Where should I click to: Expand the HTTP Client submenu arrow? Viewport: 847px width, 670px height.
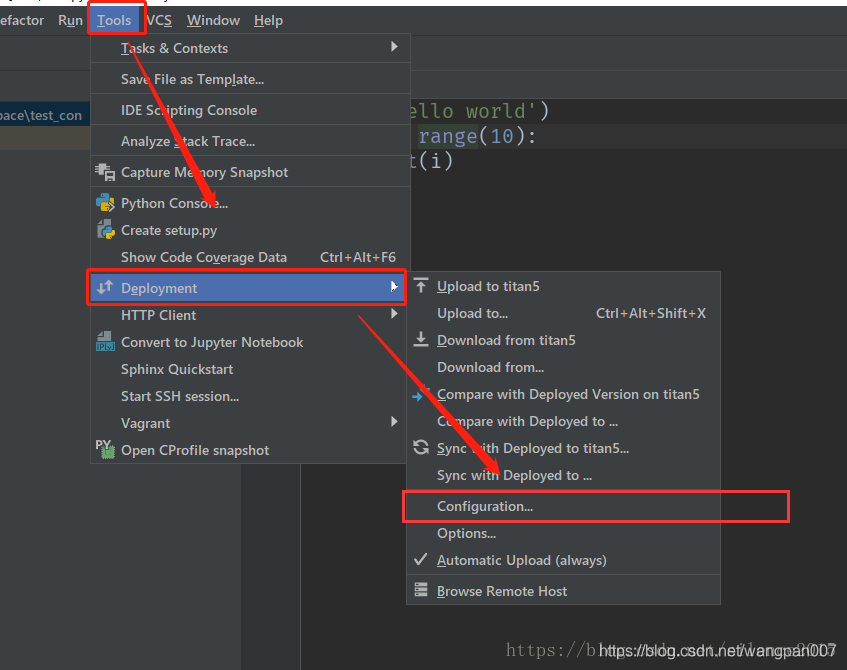(394, 314)
